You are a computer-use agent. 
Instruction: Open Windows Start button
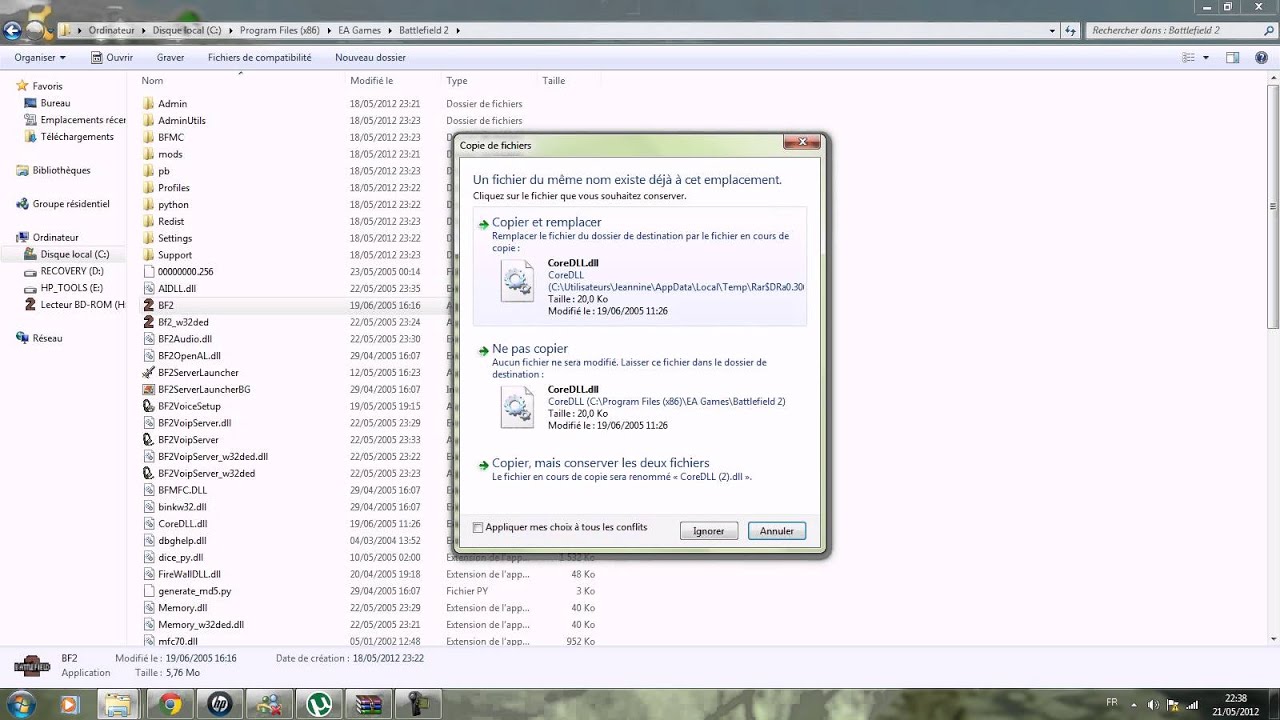(x=20, y=704)
